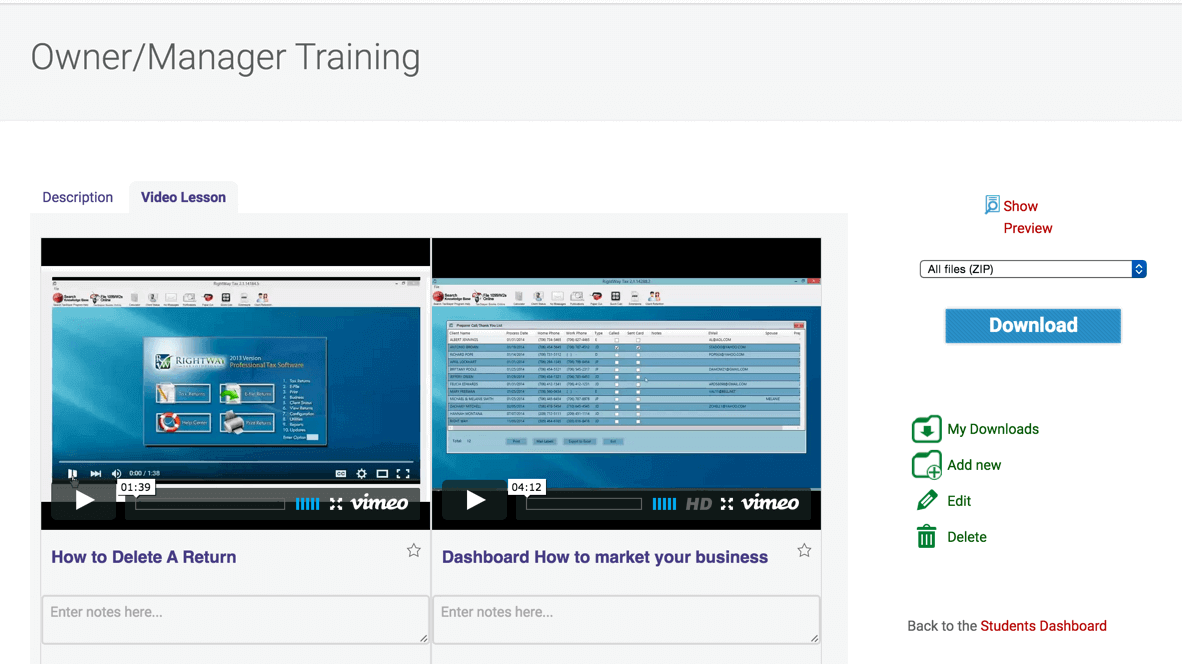Seek in the first video's progress bar
The width and height of the screenshot is (1182, 664).
tap(210, 504)
